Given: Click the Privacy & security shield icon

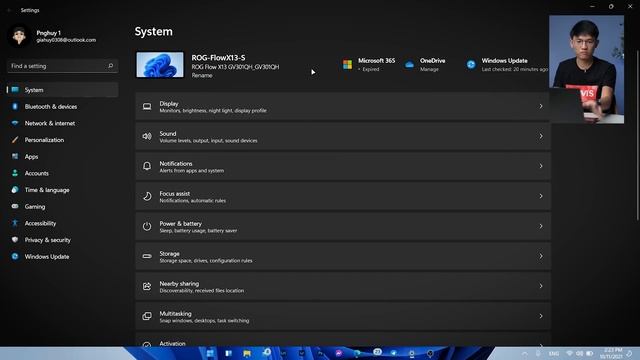Looking at the screenshot, I should [x=15, y=240].
